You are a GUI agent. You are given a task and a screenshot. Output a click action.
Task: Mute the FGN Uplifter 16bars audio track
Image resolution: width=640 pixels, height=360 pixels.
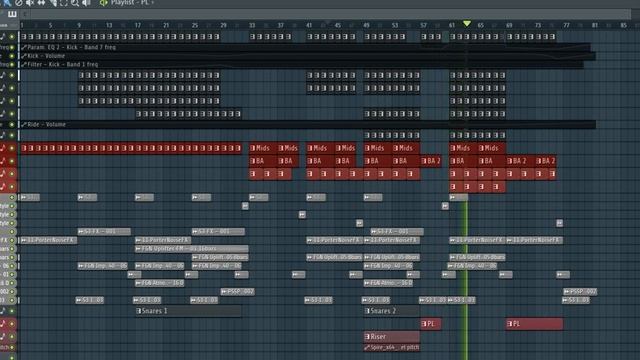[12, 249]
